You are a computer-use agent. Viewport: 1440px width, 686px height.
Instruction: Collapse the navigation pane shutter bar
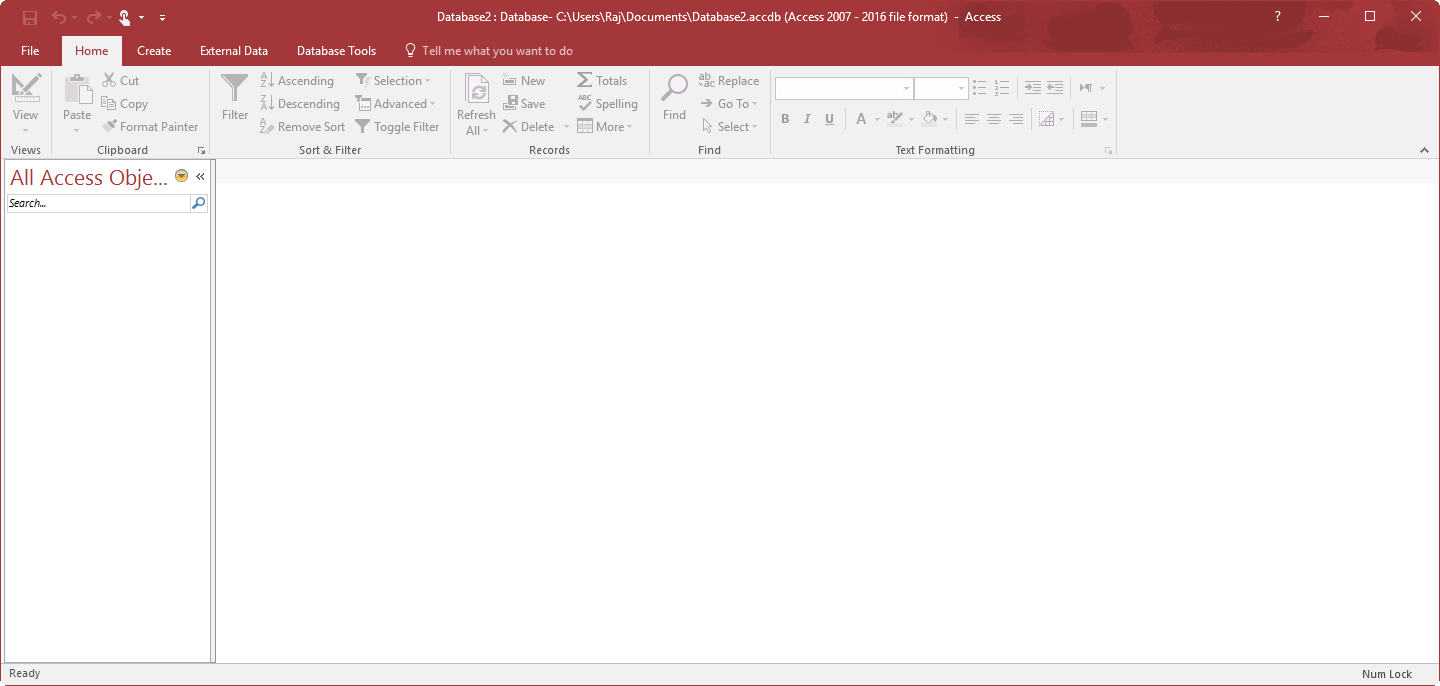[x=200, y=176]
